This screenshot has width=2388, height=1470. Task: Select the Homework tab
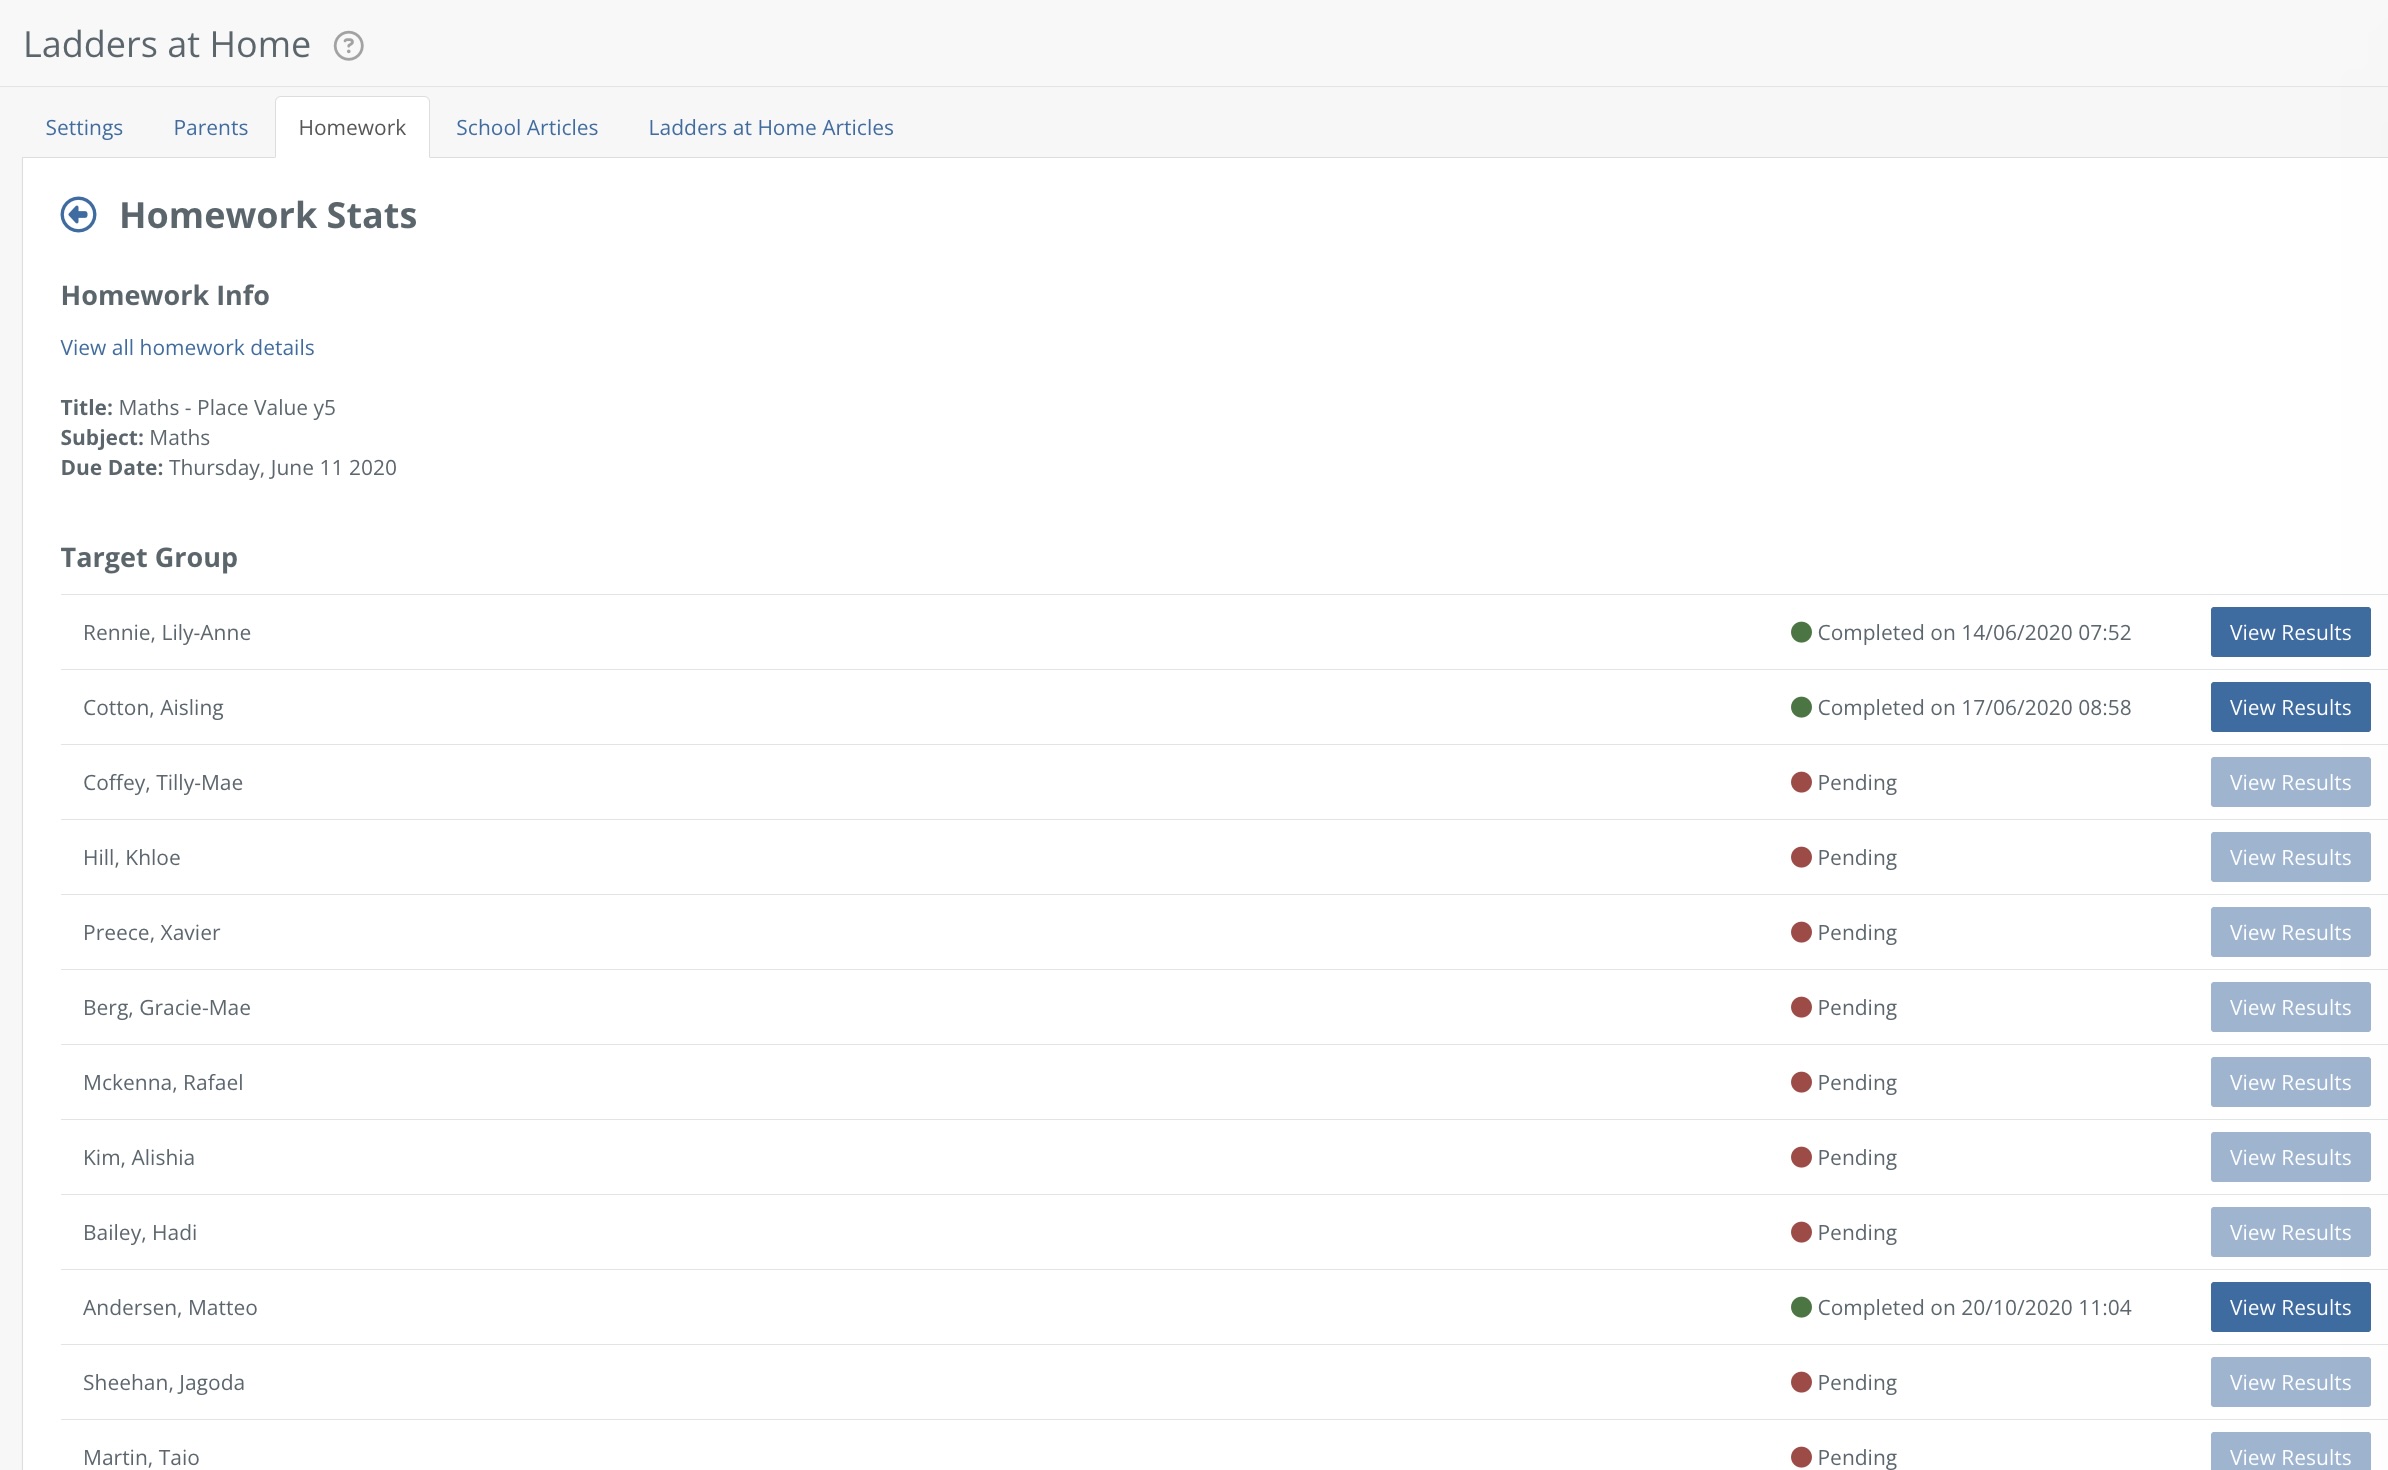(352, 127)
